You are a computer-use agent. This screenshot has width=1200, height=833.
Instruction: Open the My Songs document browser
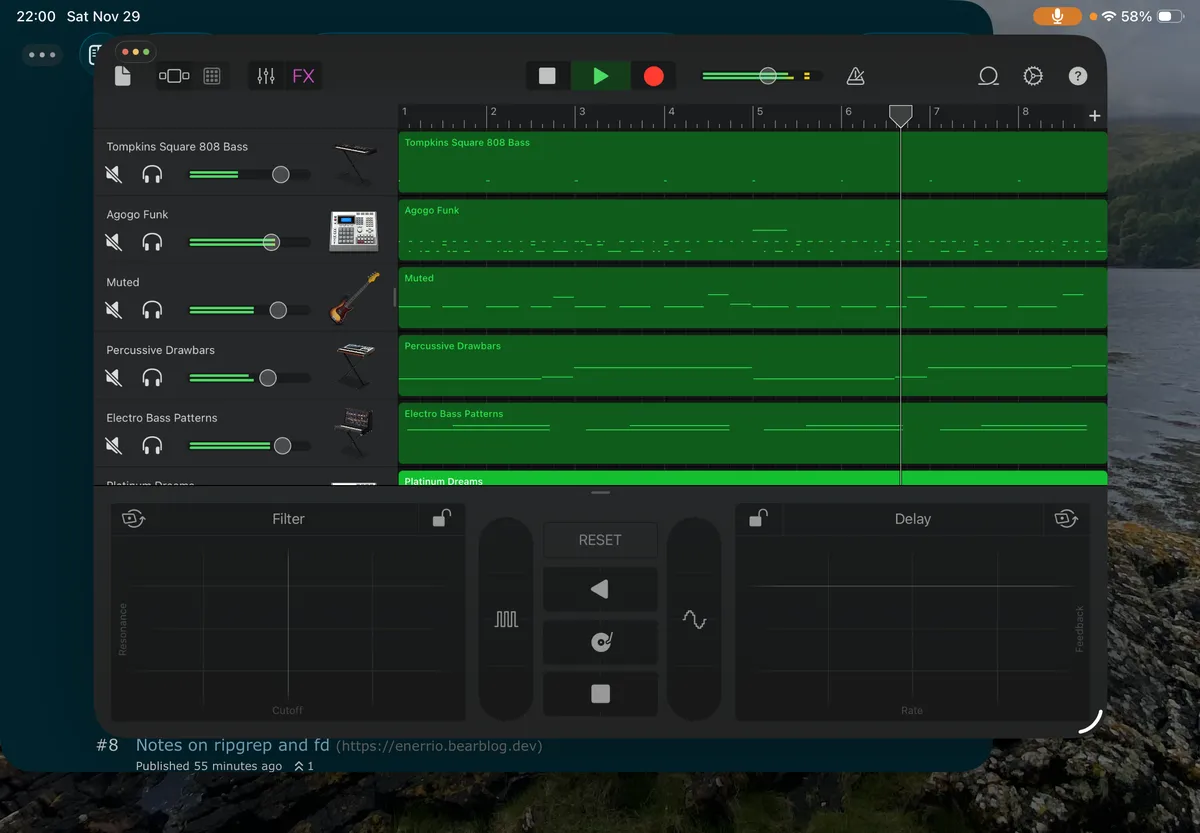(123, 76)
